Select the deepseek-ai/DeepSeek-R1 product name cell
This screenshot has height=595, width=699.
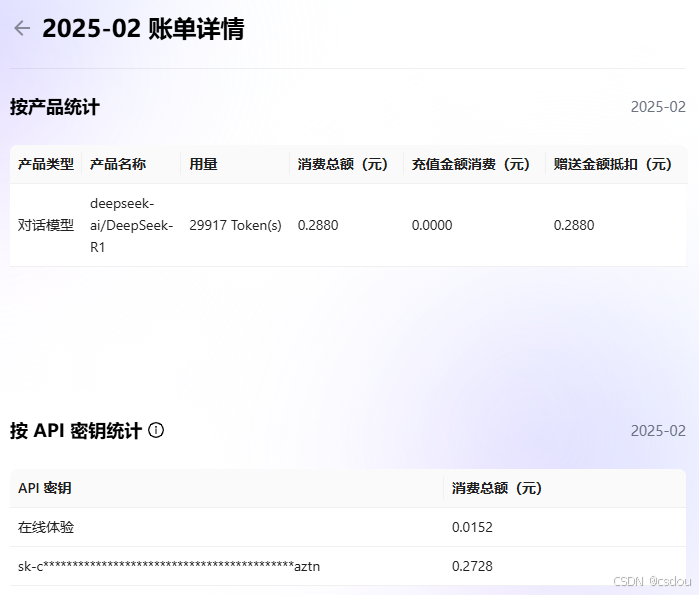(x=132, y=226)
